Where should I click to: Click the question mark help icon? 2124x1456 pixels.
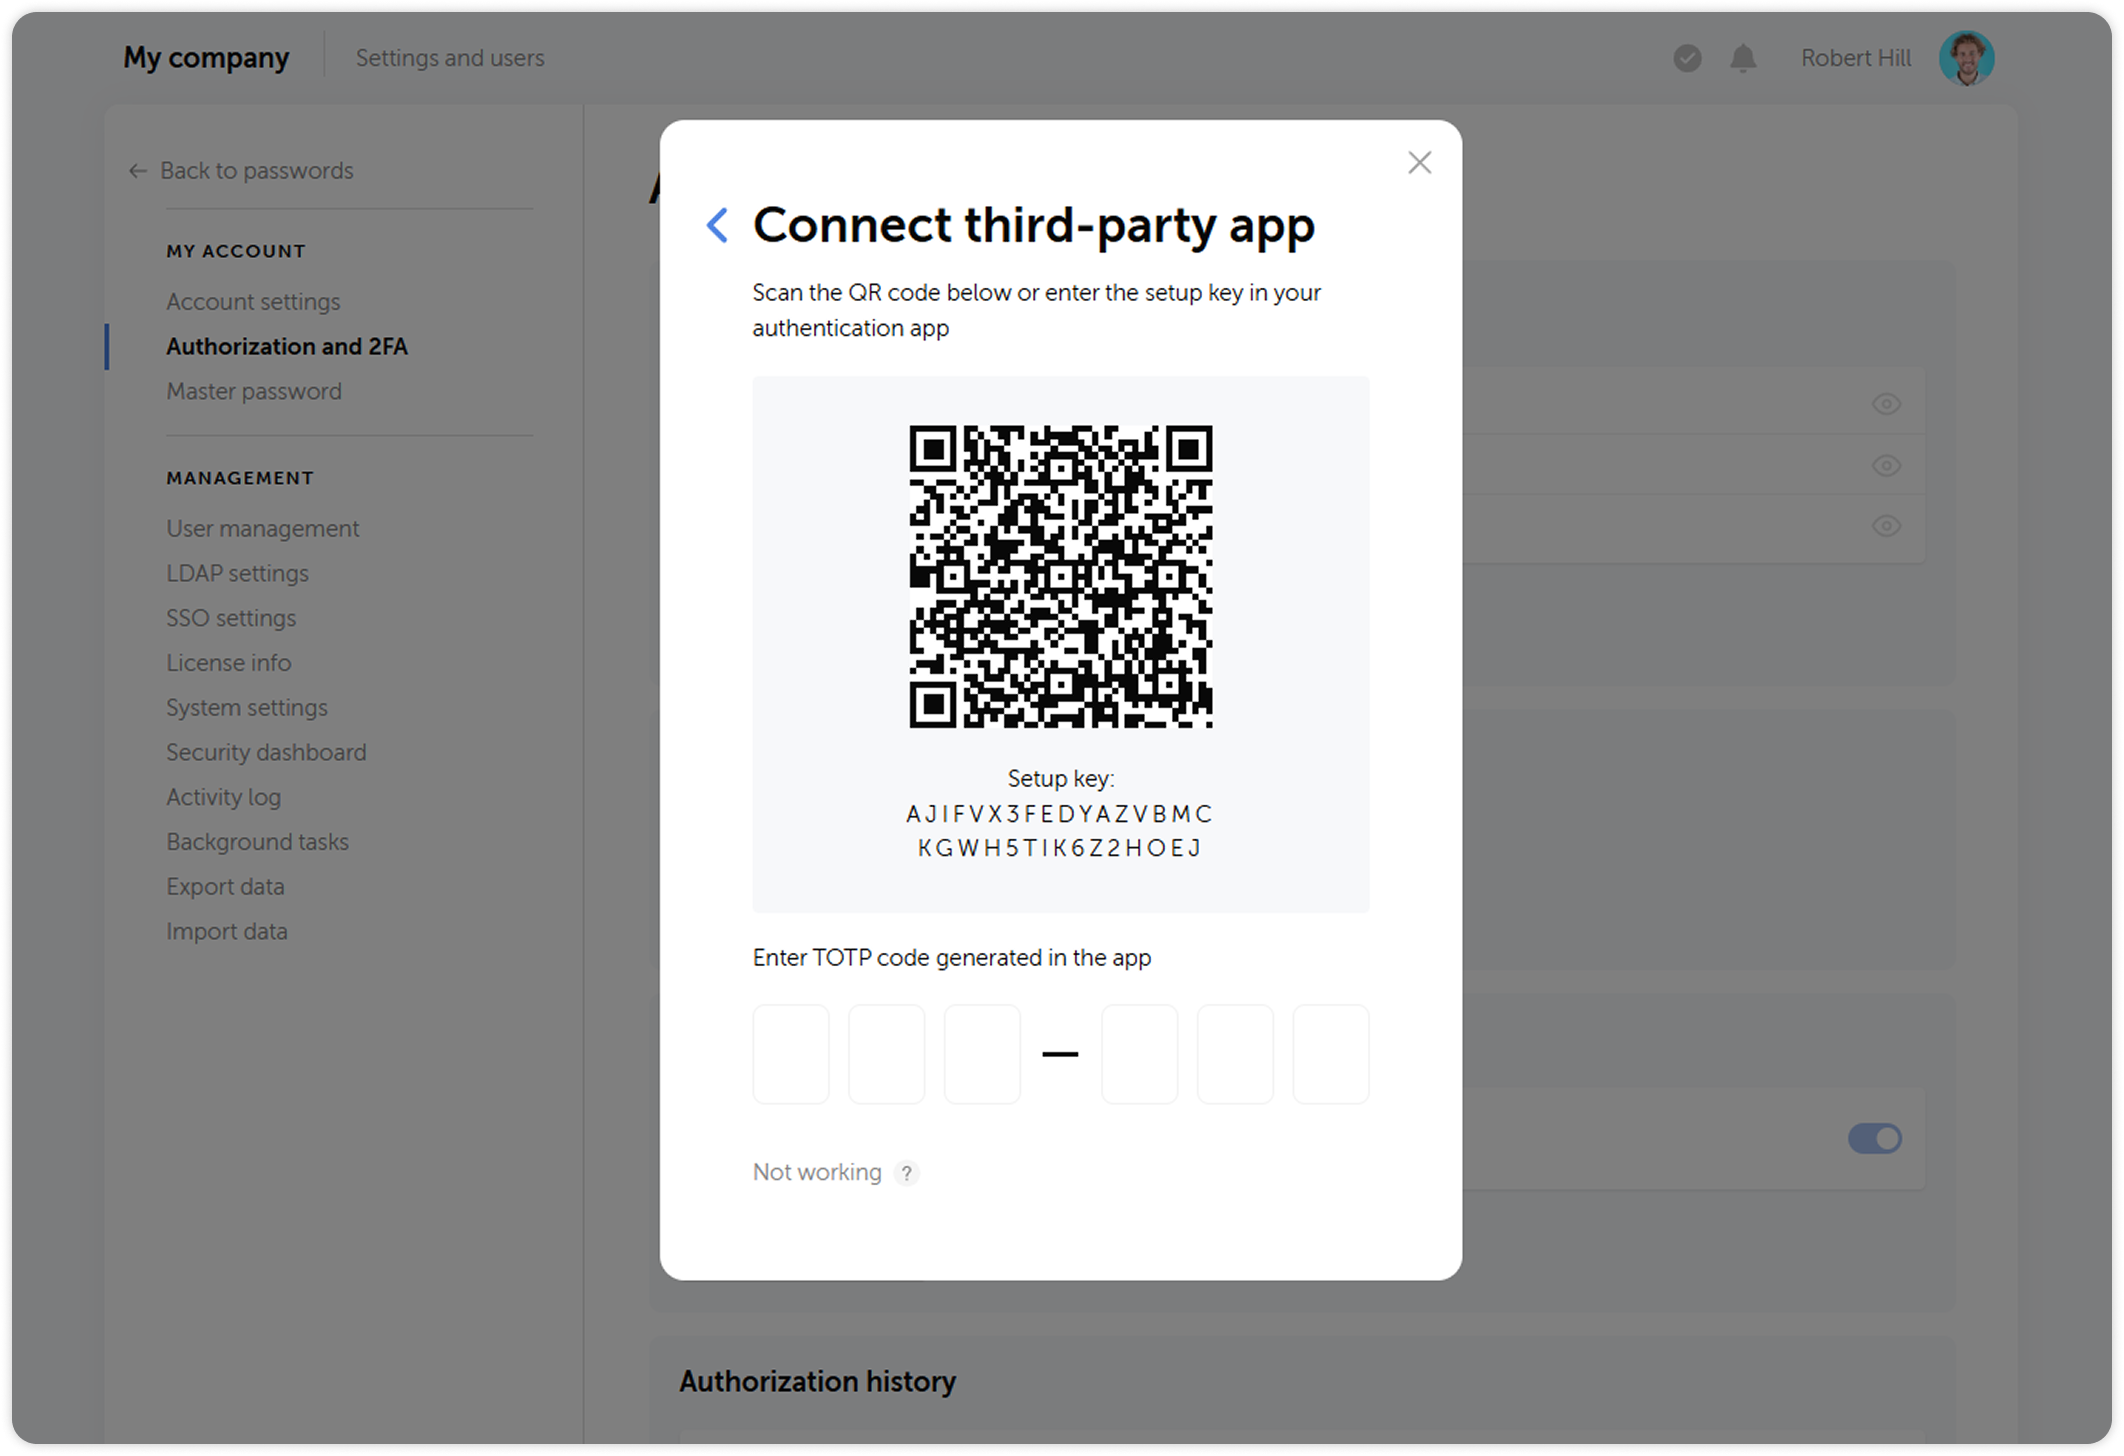(906, 1173)
